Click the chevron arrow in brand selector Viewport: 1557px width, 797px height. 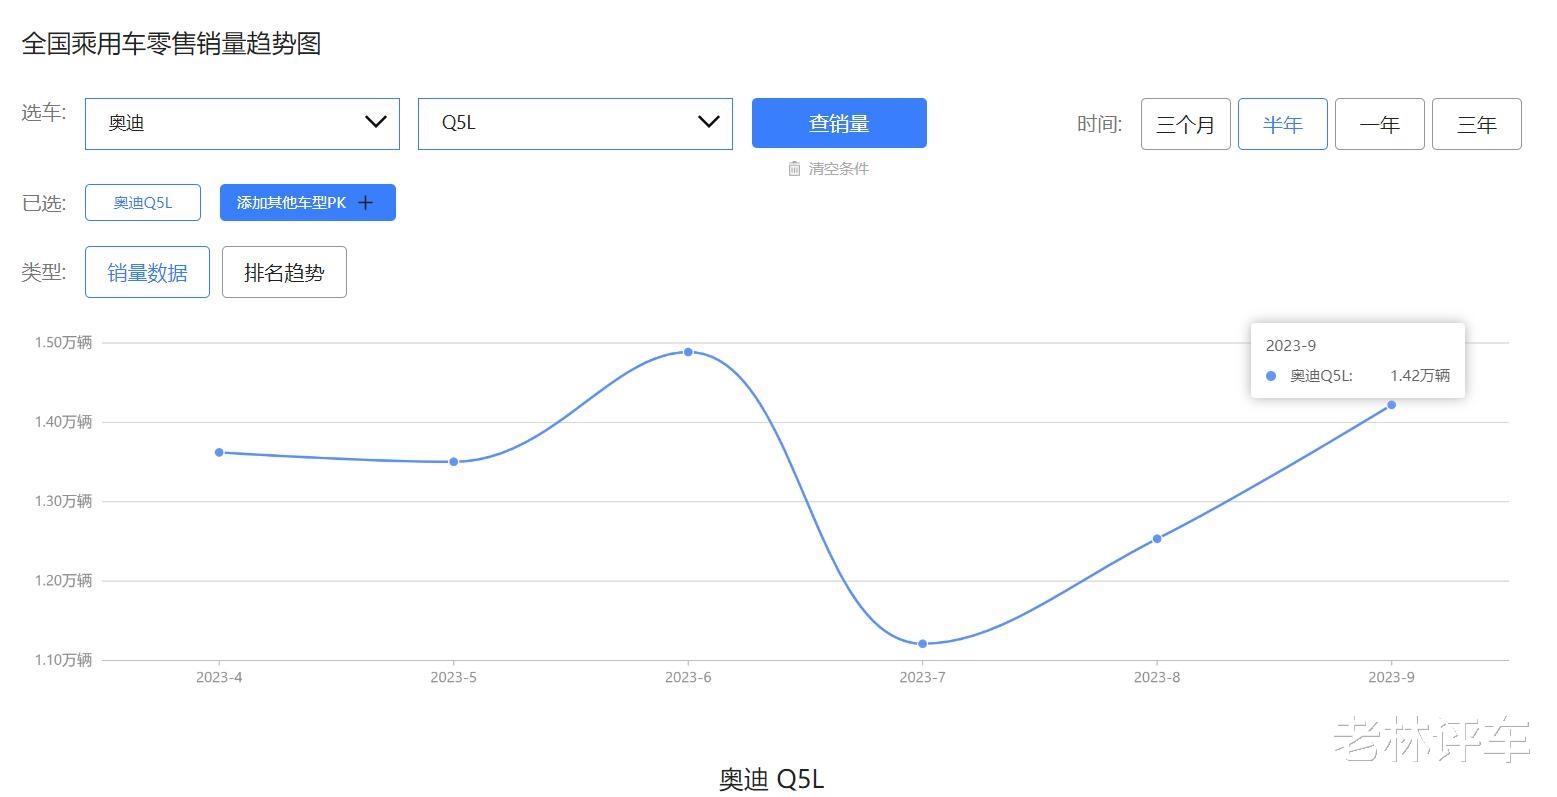[376, 122]
